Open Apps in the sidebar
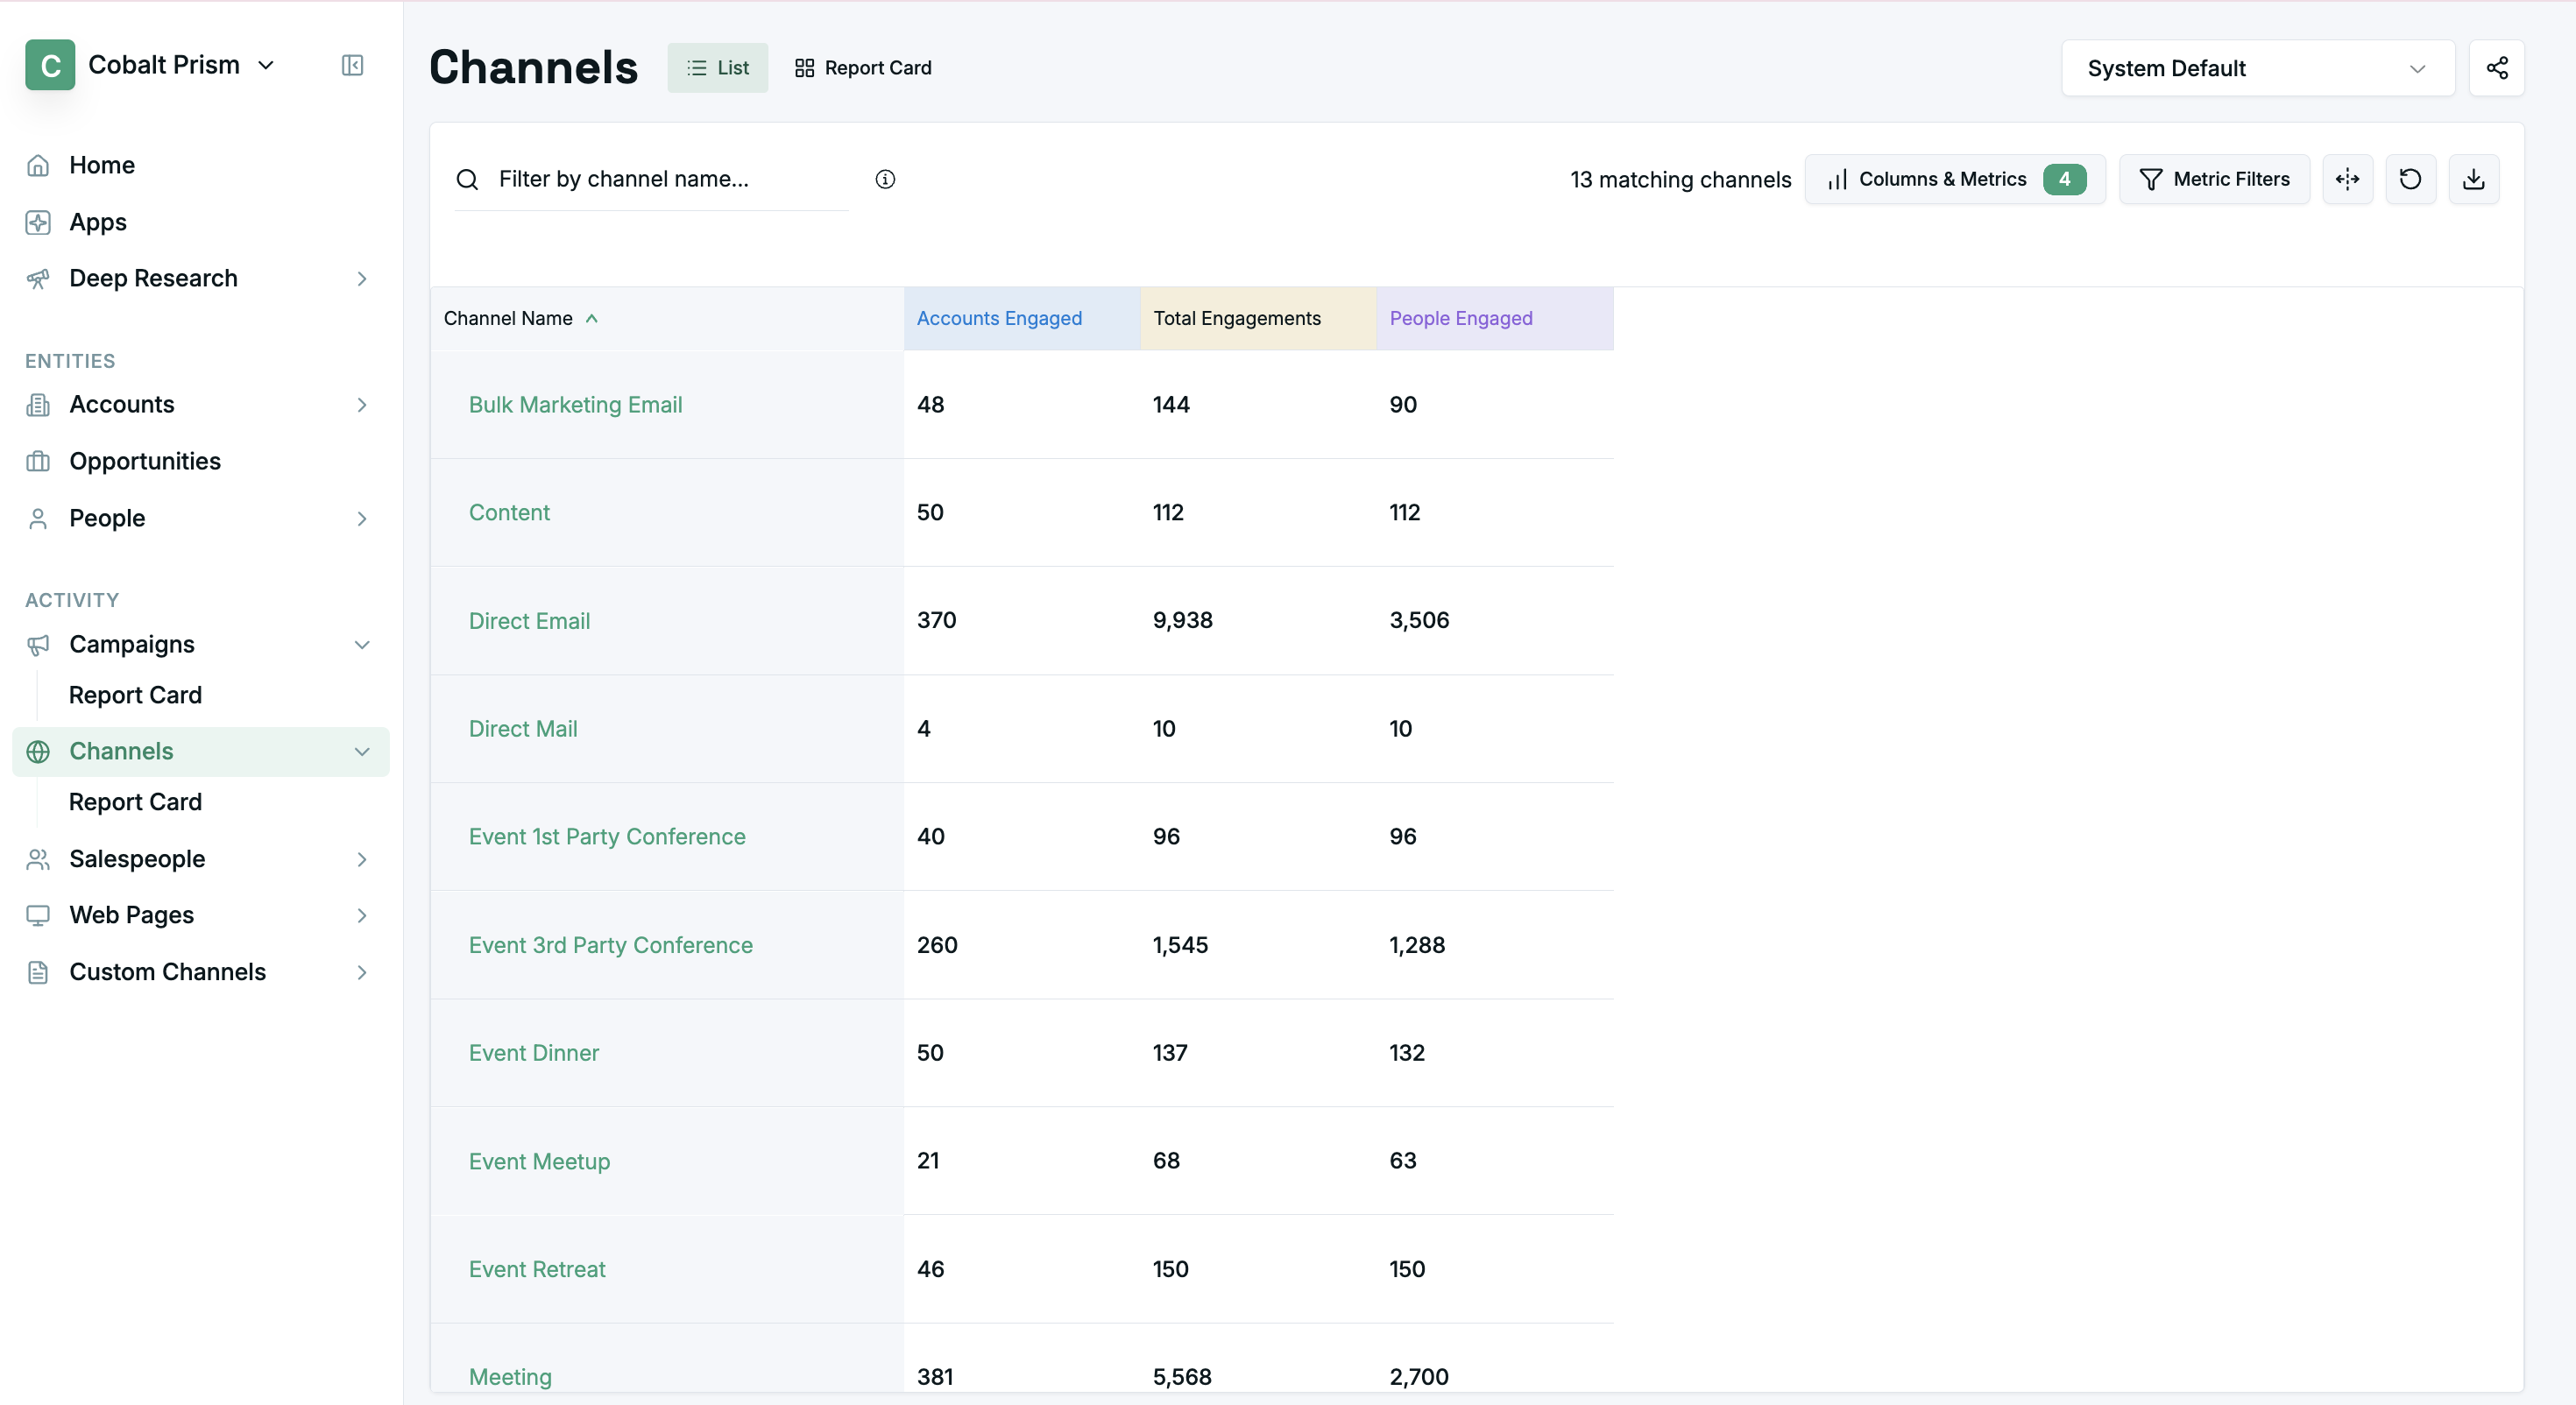The height and width of the screenshot is (1405, 2576). pos(97,222)
